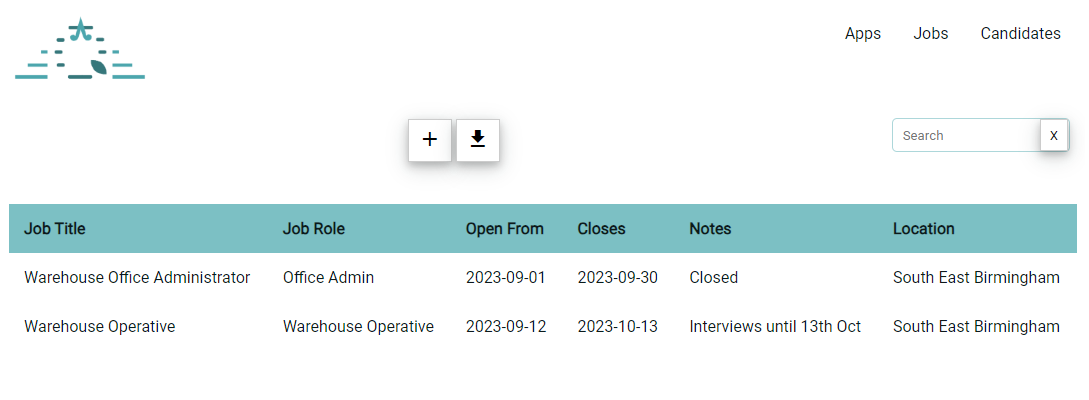This screenshot has height=400, width=1089.
Task: Click the star logo icon
Action: (80, 30)
